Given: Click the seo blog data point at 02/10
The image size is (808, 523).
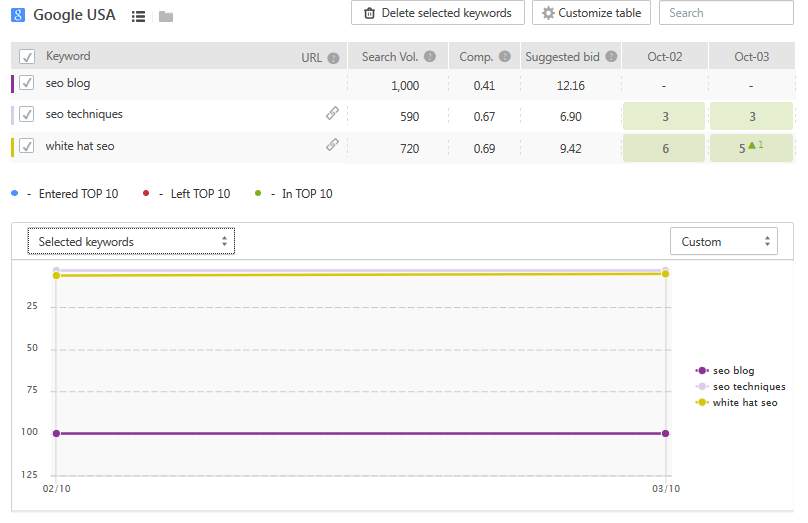Looking at the screenshot, I should point(56,433).
